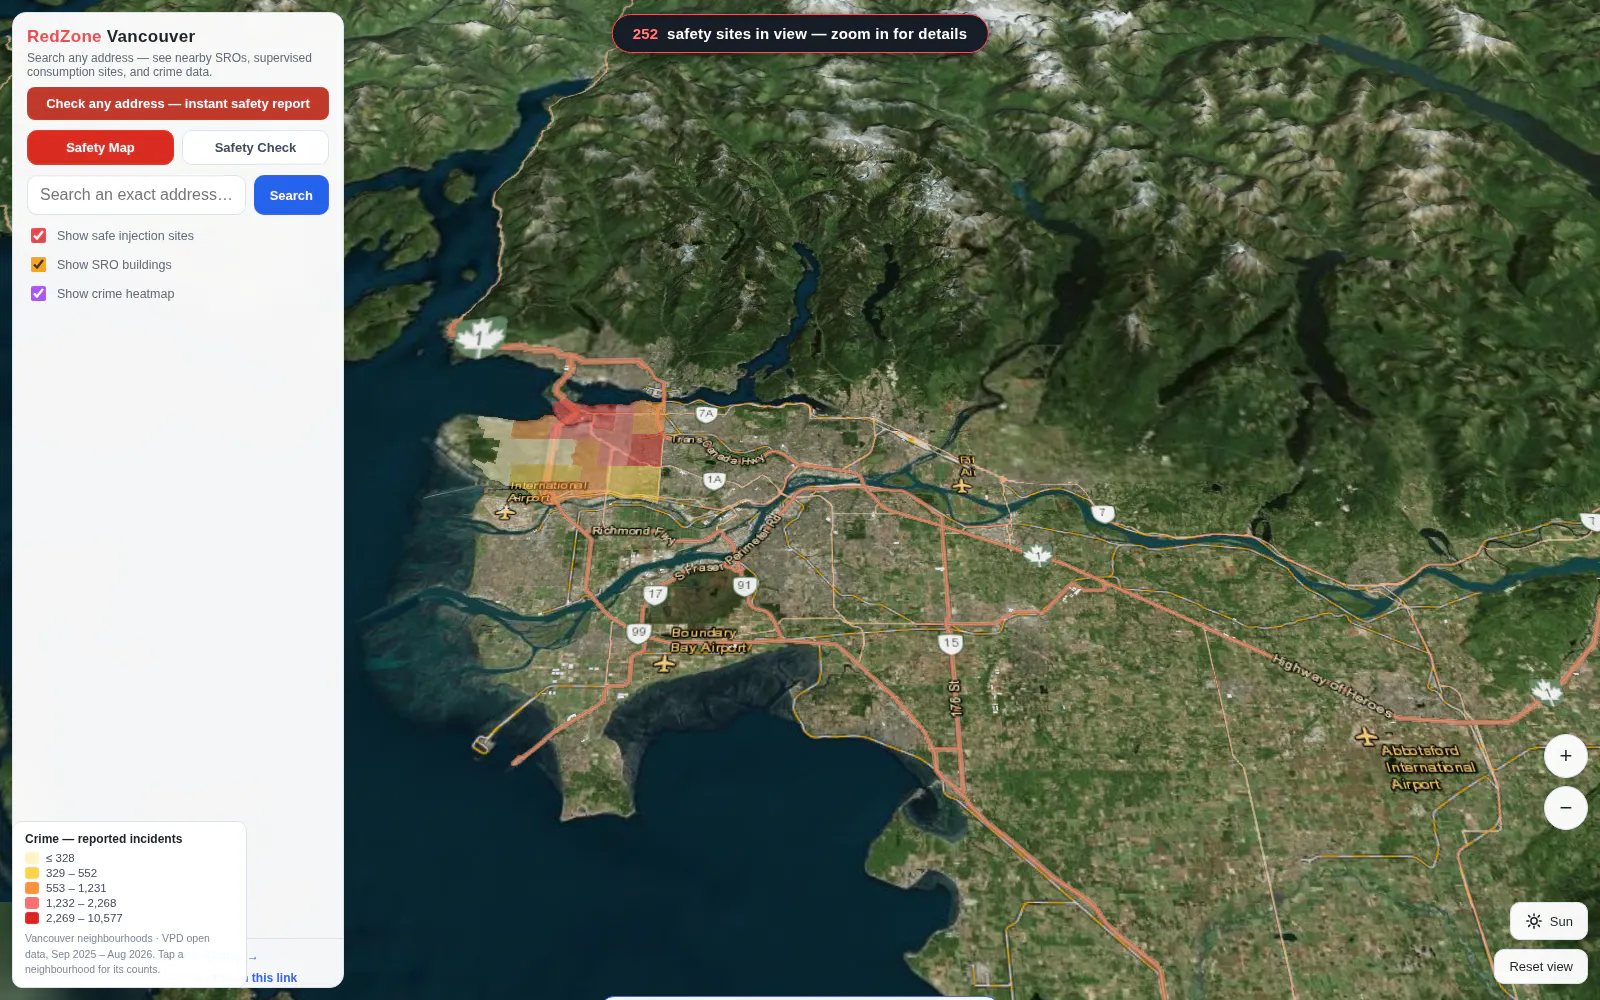The height and width of the screenshot is (1000, 1600).
Task: Toggle the Sun lighting button
Action: 1548,921
